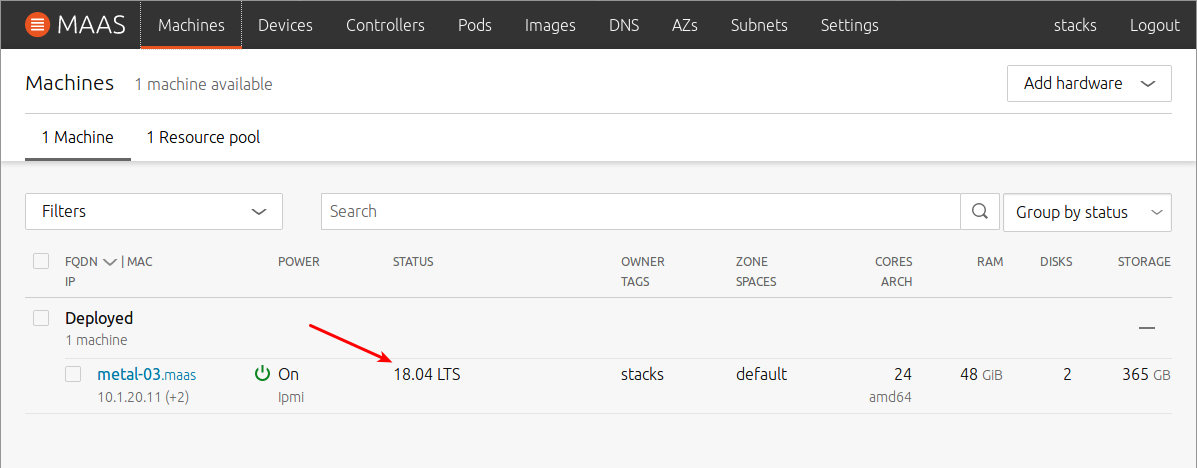Click the MAC column header toggle

tap(140, 262)
